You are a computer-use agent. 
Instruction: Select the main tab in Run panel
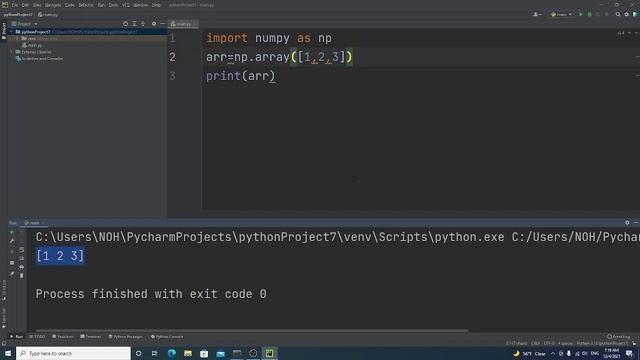pos(34,223)
